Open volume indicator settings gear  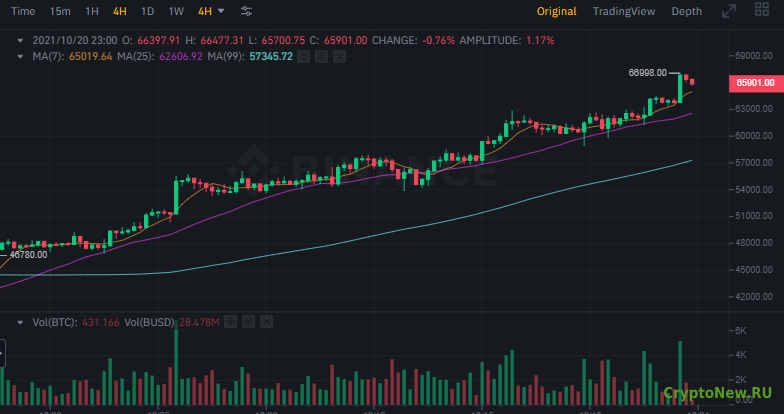tap(248, 322)
